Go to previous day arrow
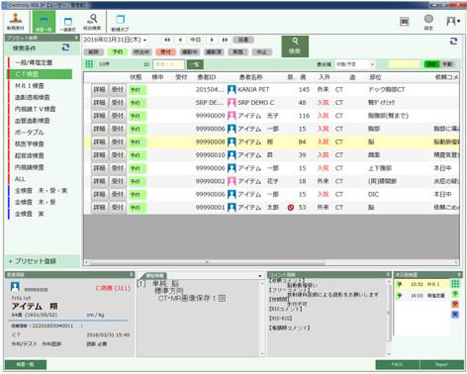This screenshot has height=374, width=467. [180, 40]
